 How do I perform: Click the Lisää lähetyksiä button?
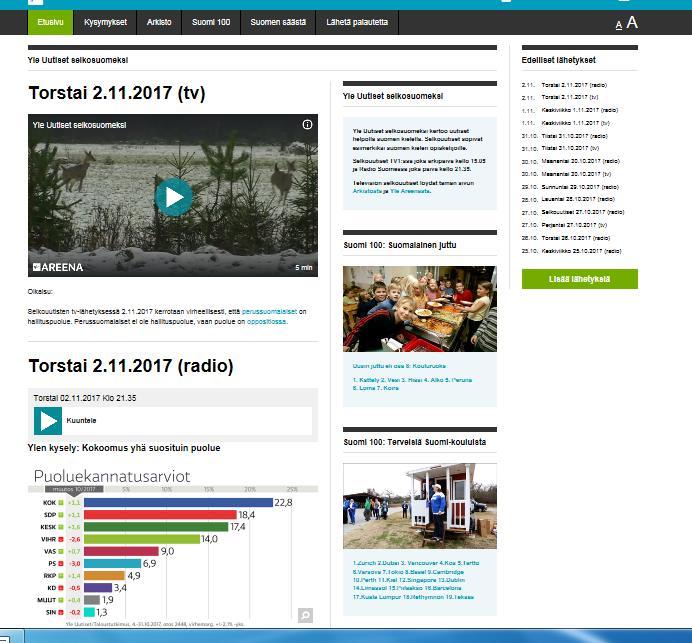tap(579, 279)
